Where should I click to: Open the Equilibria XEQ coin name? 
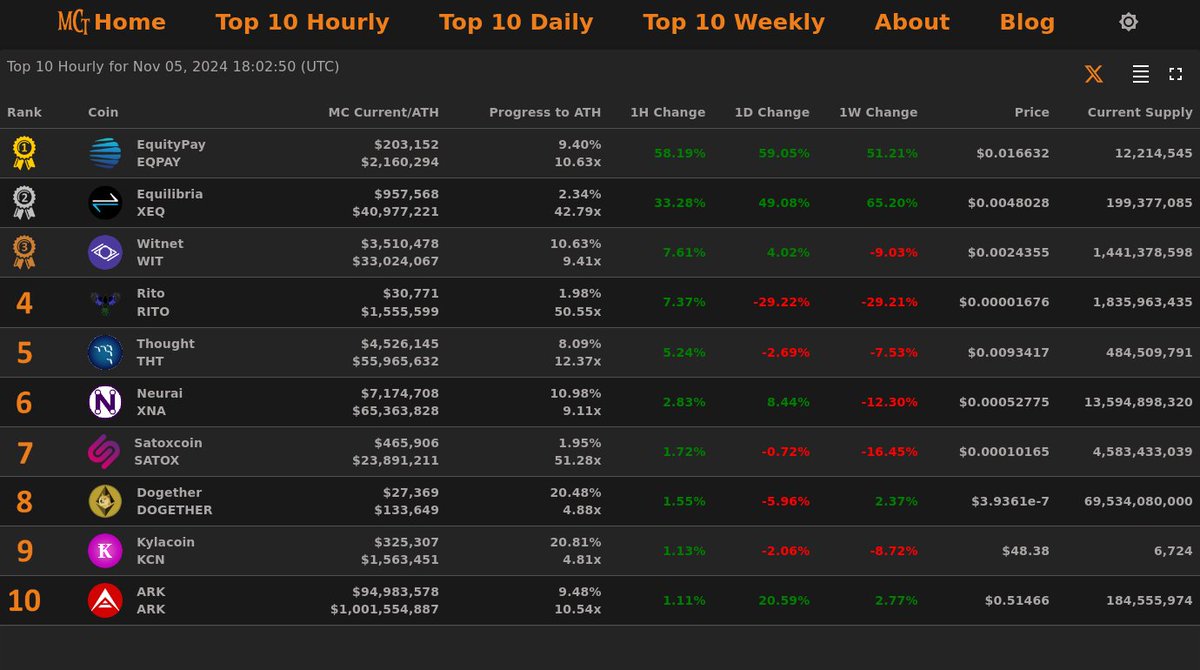170,203
